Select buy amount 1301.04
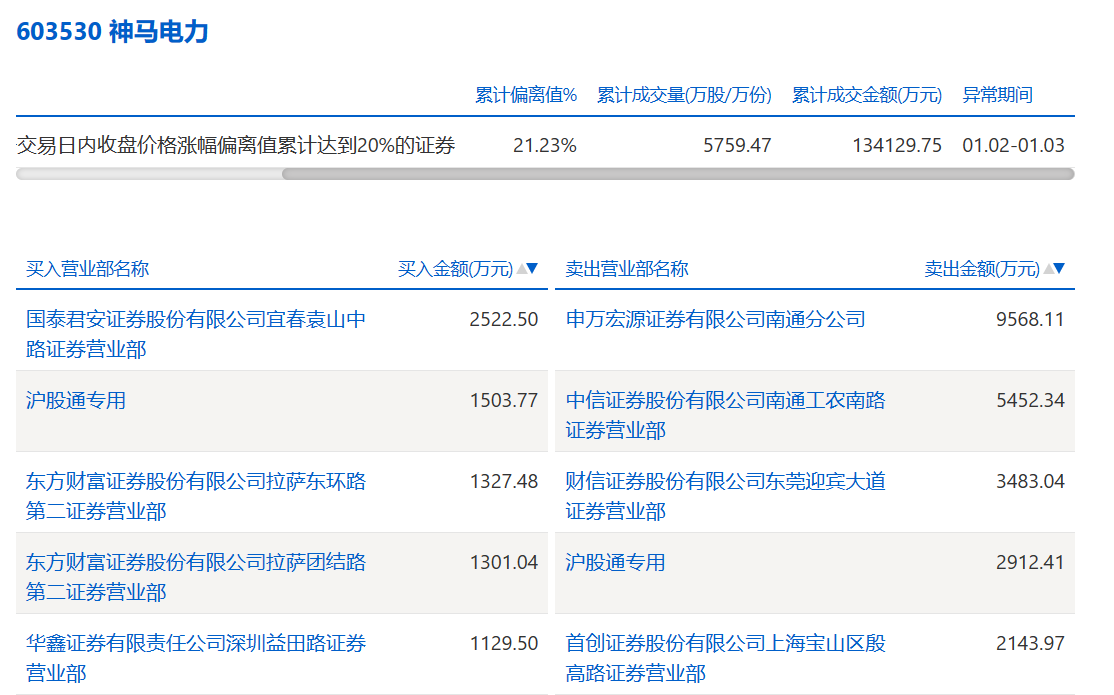Screen dimensions: 1114x695 [504, 562]
